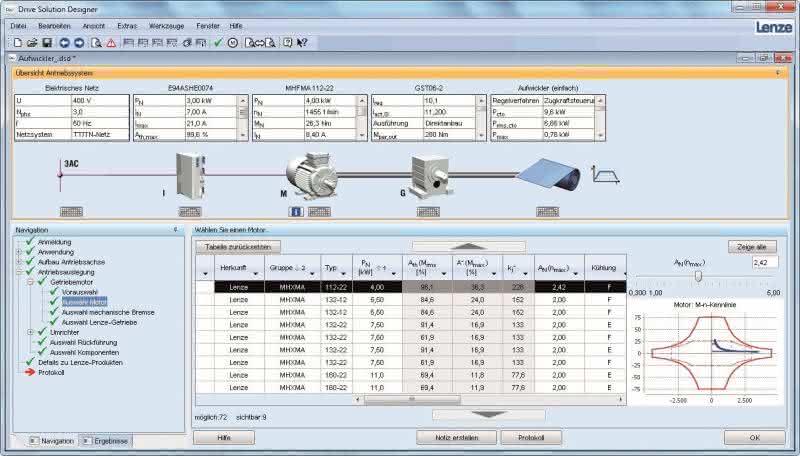Click the inverter device image
This screenshot has width=800, height=456.
[x=190, y=175]
